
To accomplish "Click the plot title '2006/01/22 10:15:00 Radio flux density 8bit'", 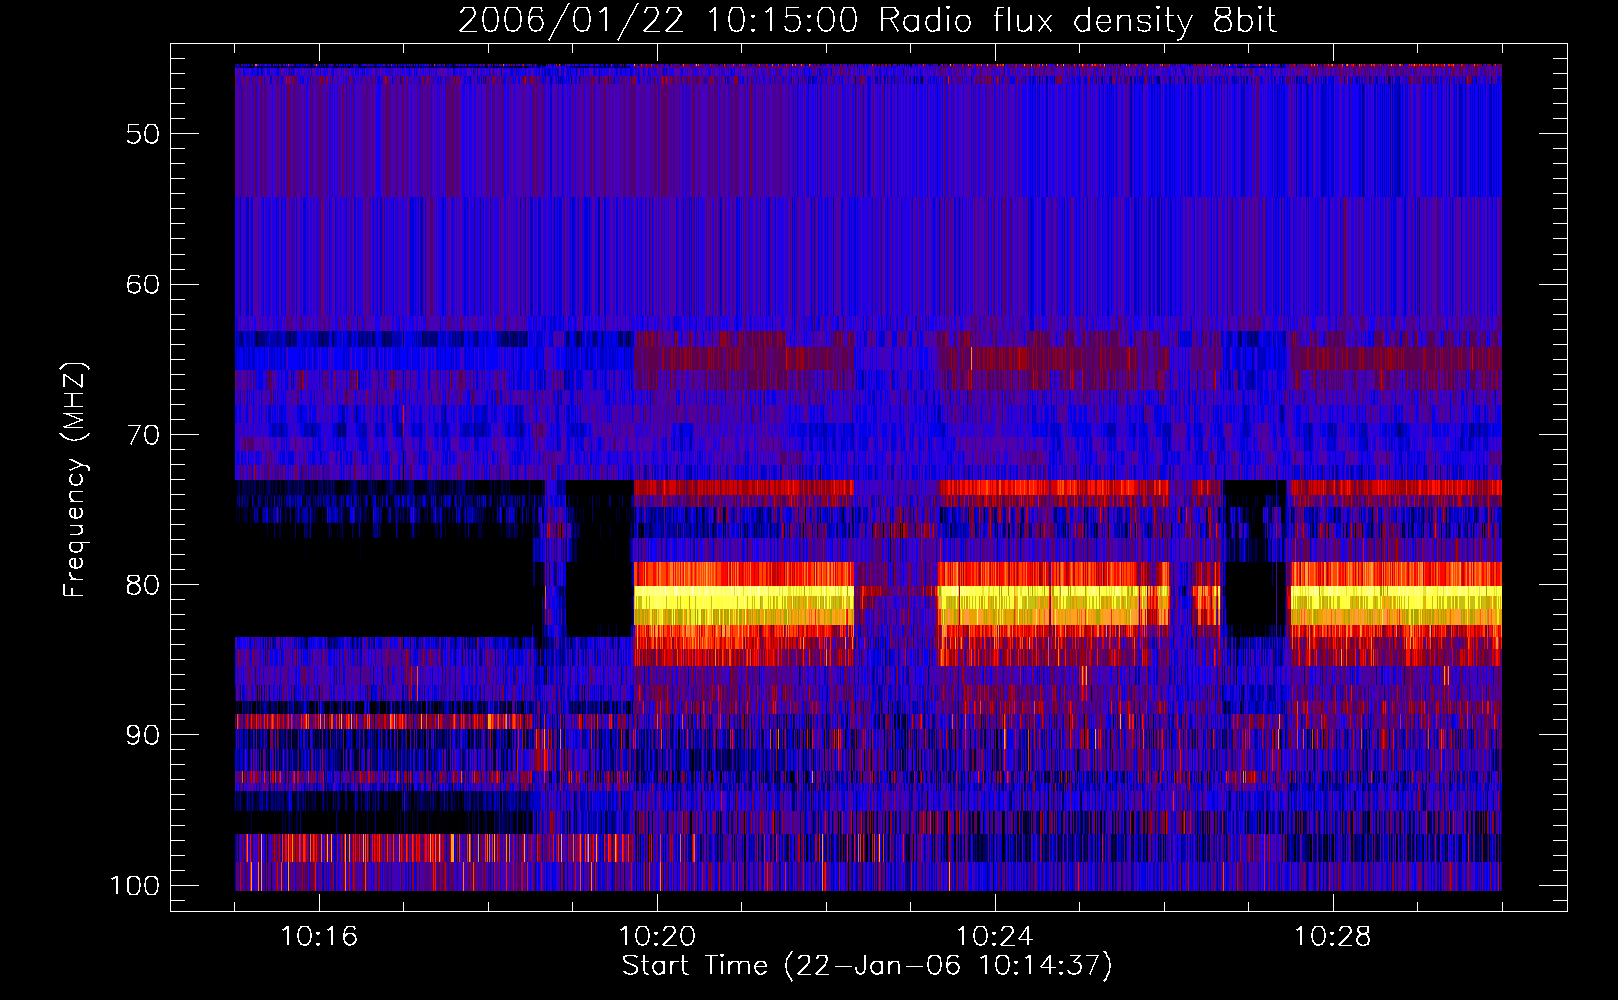I will (x=867, y=21).
